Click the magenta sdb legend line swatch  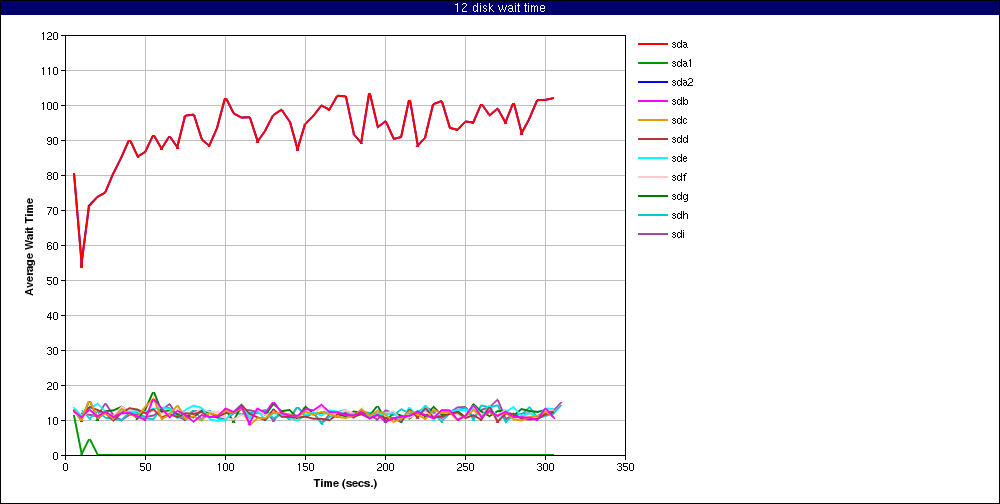(x=652, y=101)
